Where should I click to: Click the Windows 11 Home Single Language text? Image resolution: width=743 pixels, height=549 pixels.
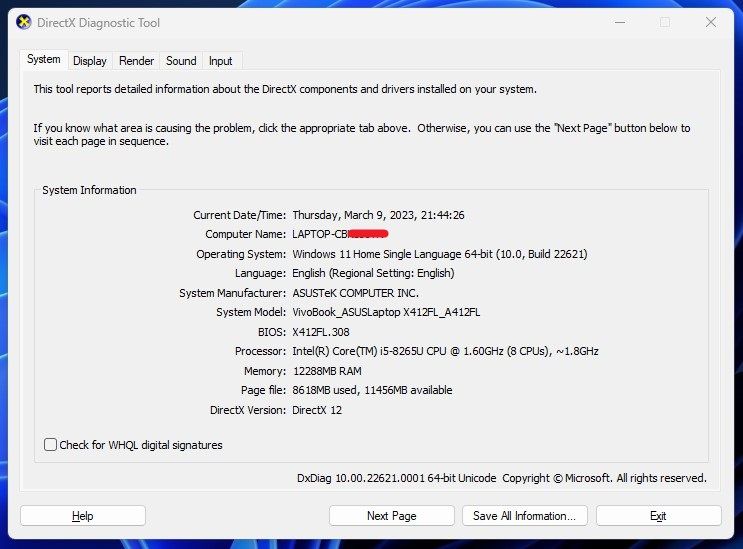(440, 254)
